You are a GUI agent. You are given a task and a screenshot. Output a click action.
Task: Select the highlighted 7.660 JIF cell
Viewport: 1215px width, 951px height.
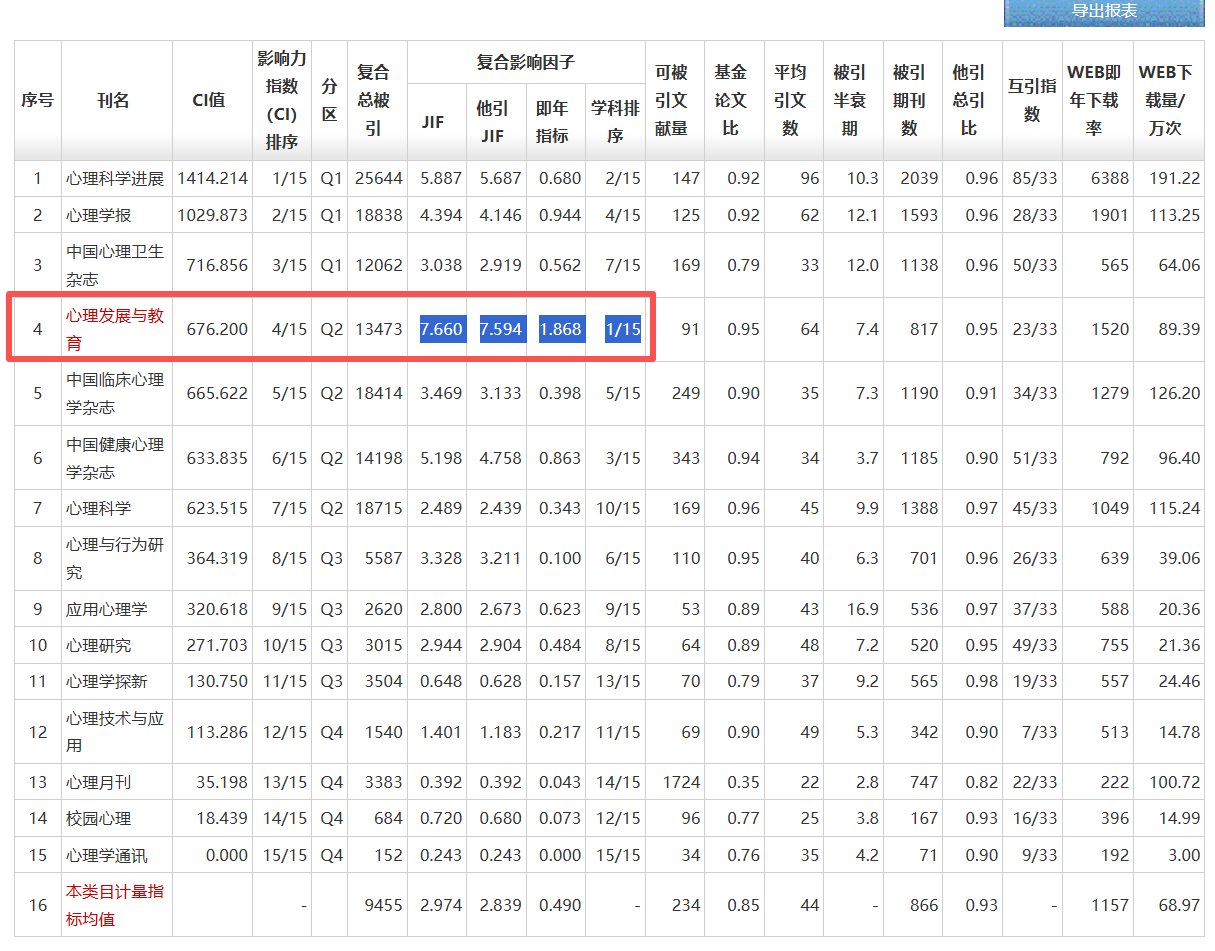point(441,329)
